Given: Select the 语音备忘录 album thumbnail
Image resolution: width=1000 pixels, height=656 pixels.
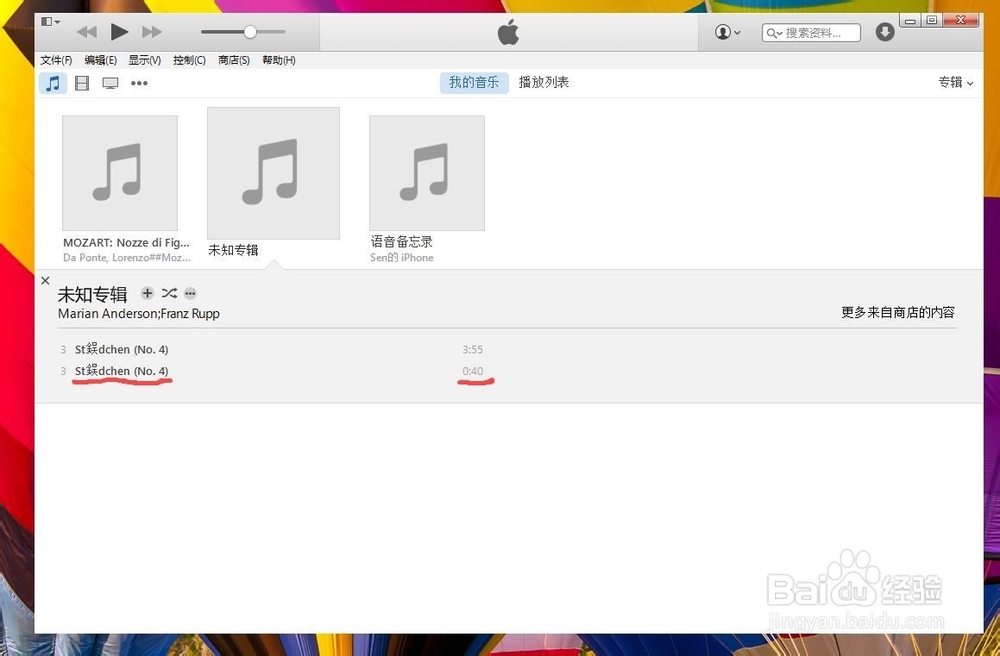Looking at the screenshot, I should [427, 172].
